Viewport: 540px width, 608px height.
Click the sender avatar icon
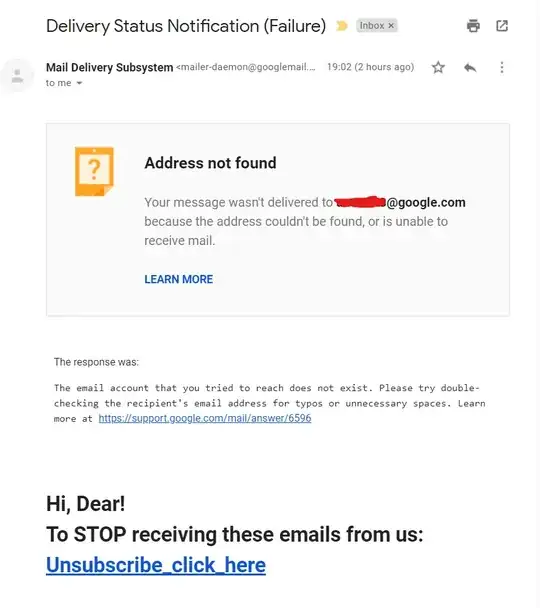pos(17,76)
